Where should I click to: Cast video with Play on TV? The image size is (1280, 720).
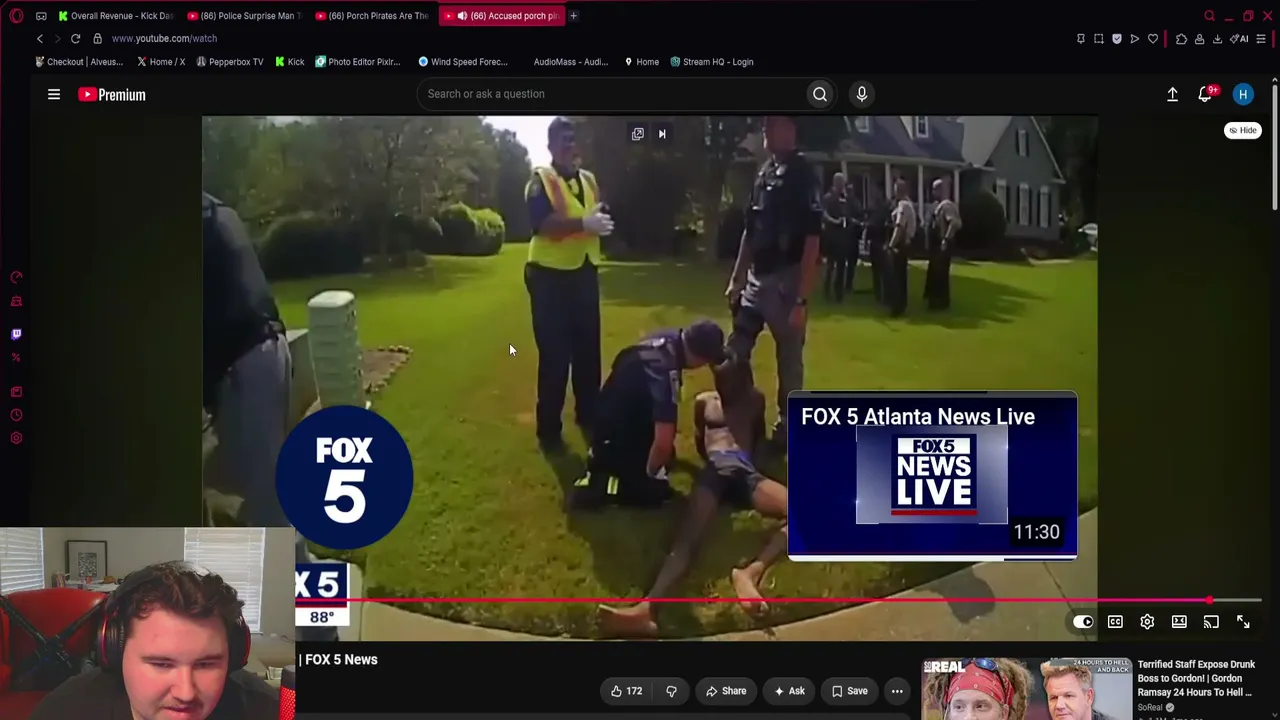click(x=1211, y=622)
